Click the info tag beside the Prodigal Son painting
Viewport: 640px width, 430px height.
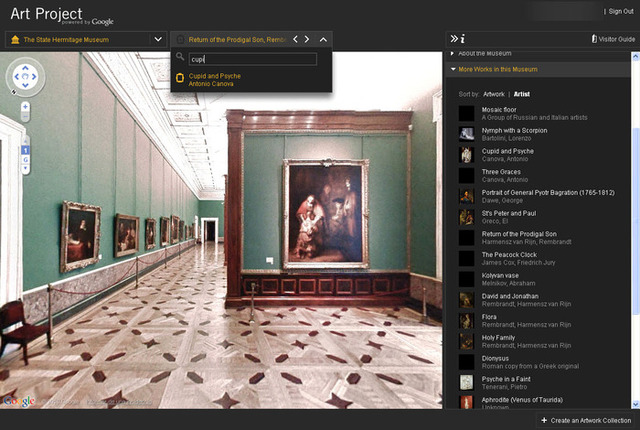coord(269,260)
